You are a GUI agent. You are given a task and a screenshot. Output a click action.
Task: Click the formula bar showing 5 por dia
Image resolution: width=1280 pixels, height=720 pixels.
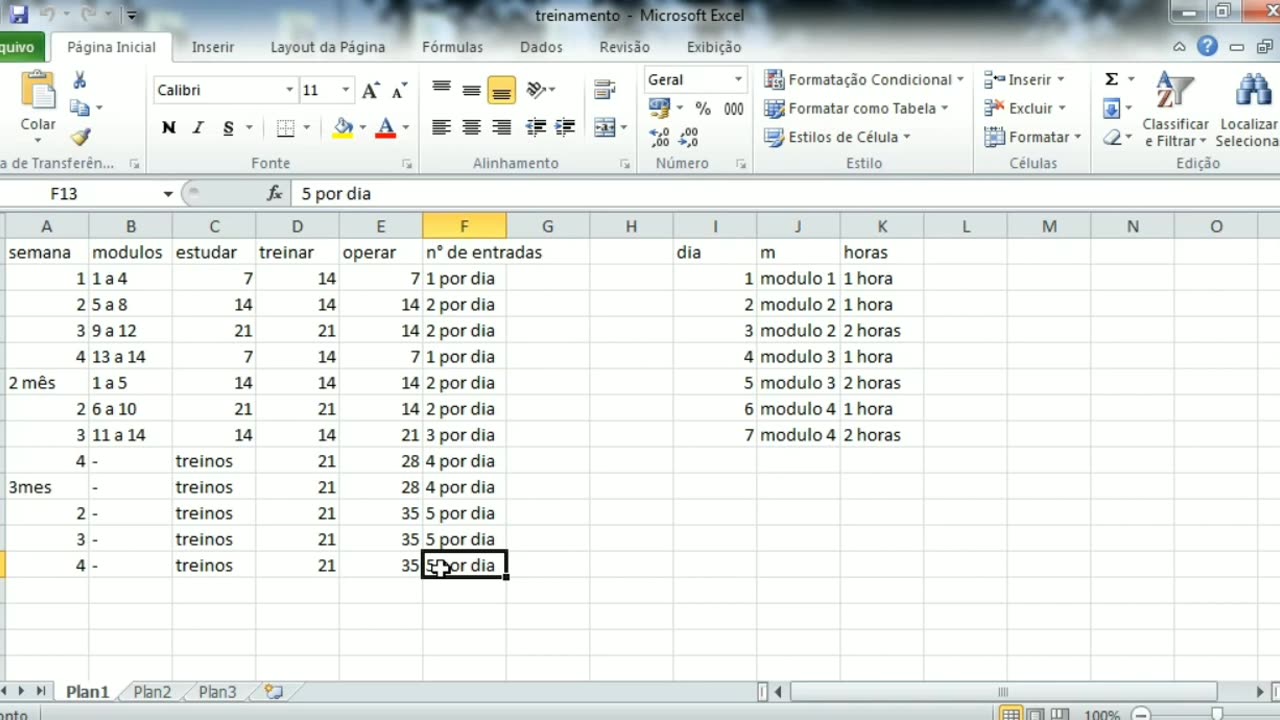click(x=785, y=193)
